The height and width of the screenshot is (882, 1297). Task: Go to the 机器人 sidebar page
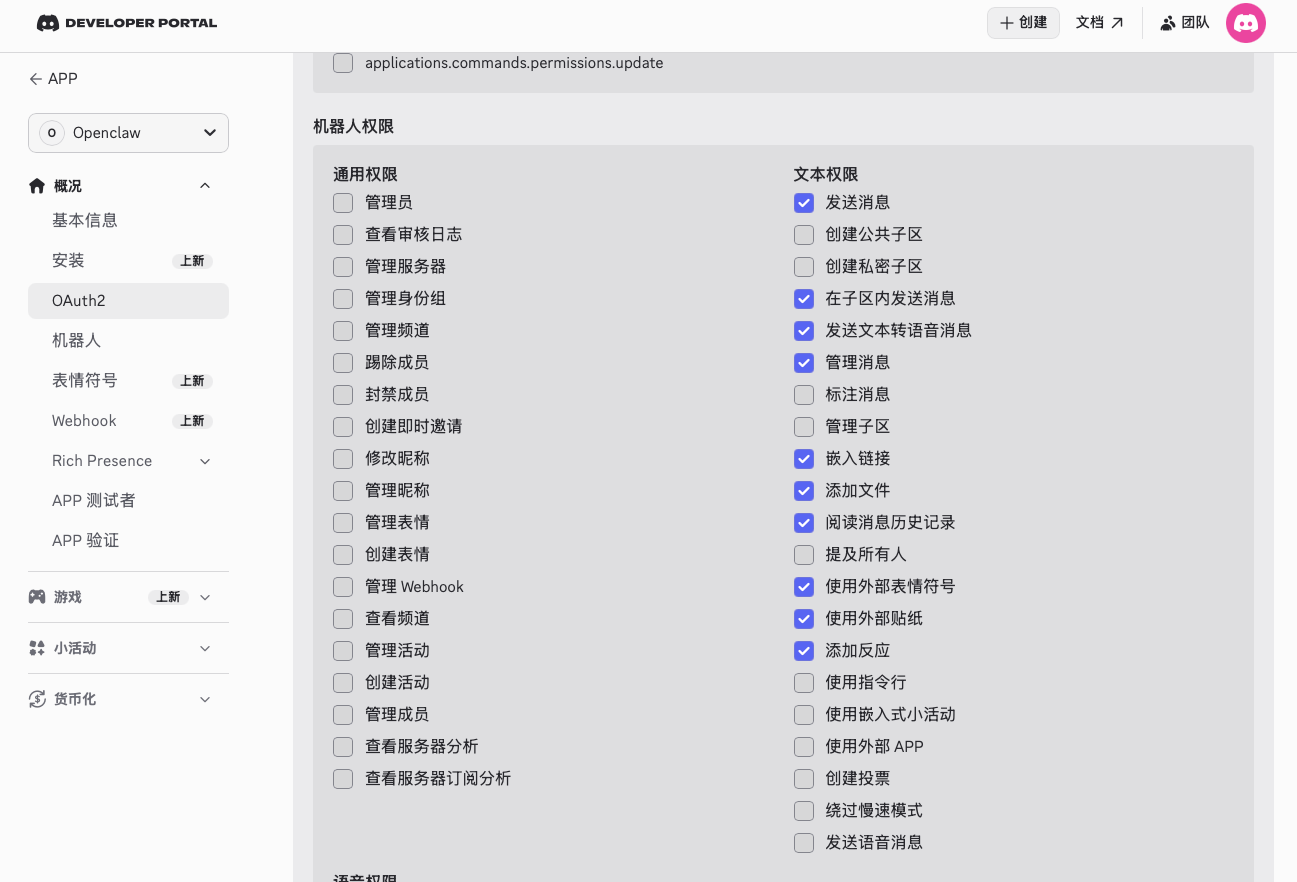pyautogui.click(x=77, y=341)
